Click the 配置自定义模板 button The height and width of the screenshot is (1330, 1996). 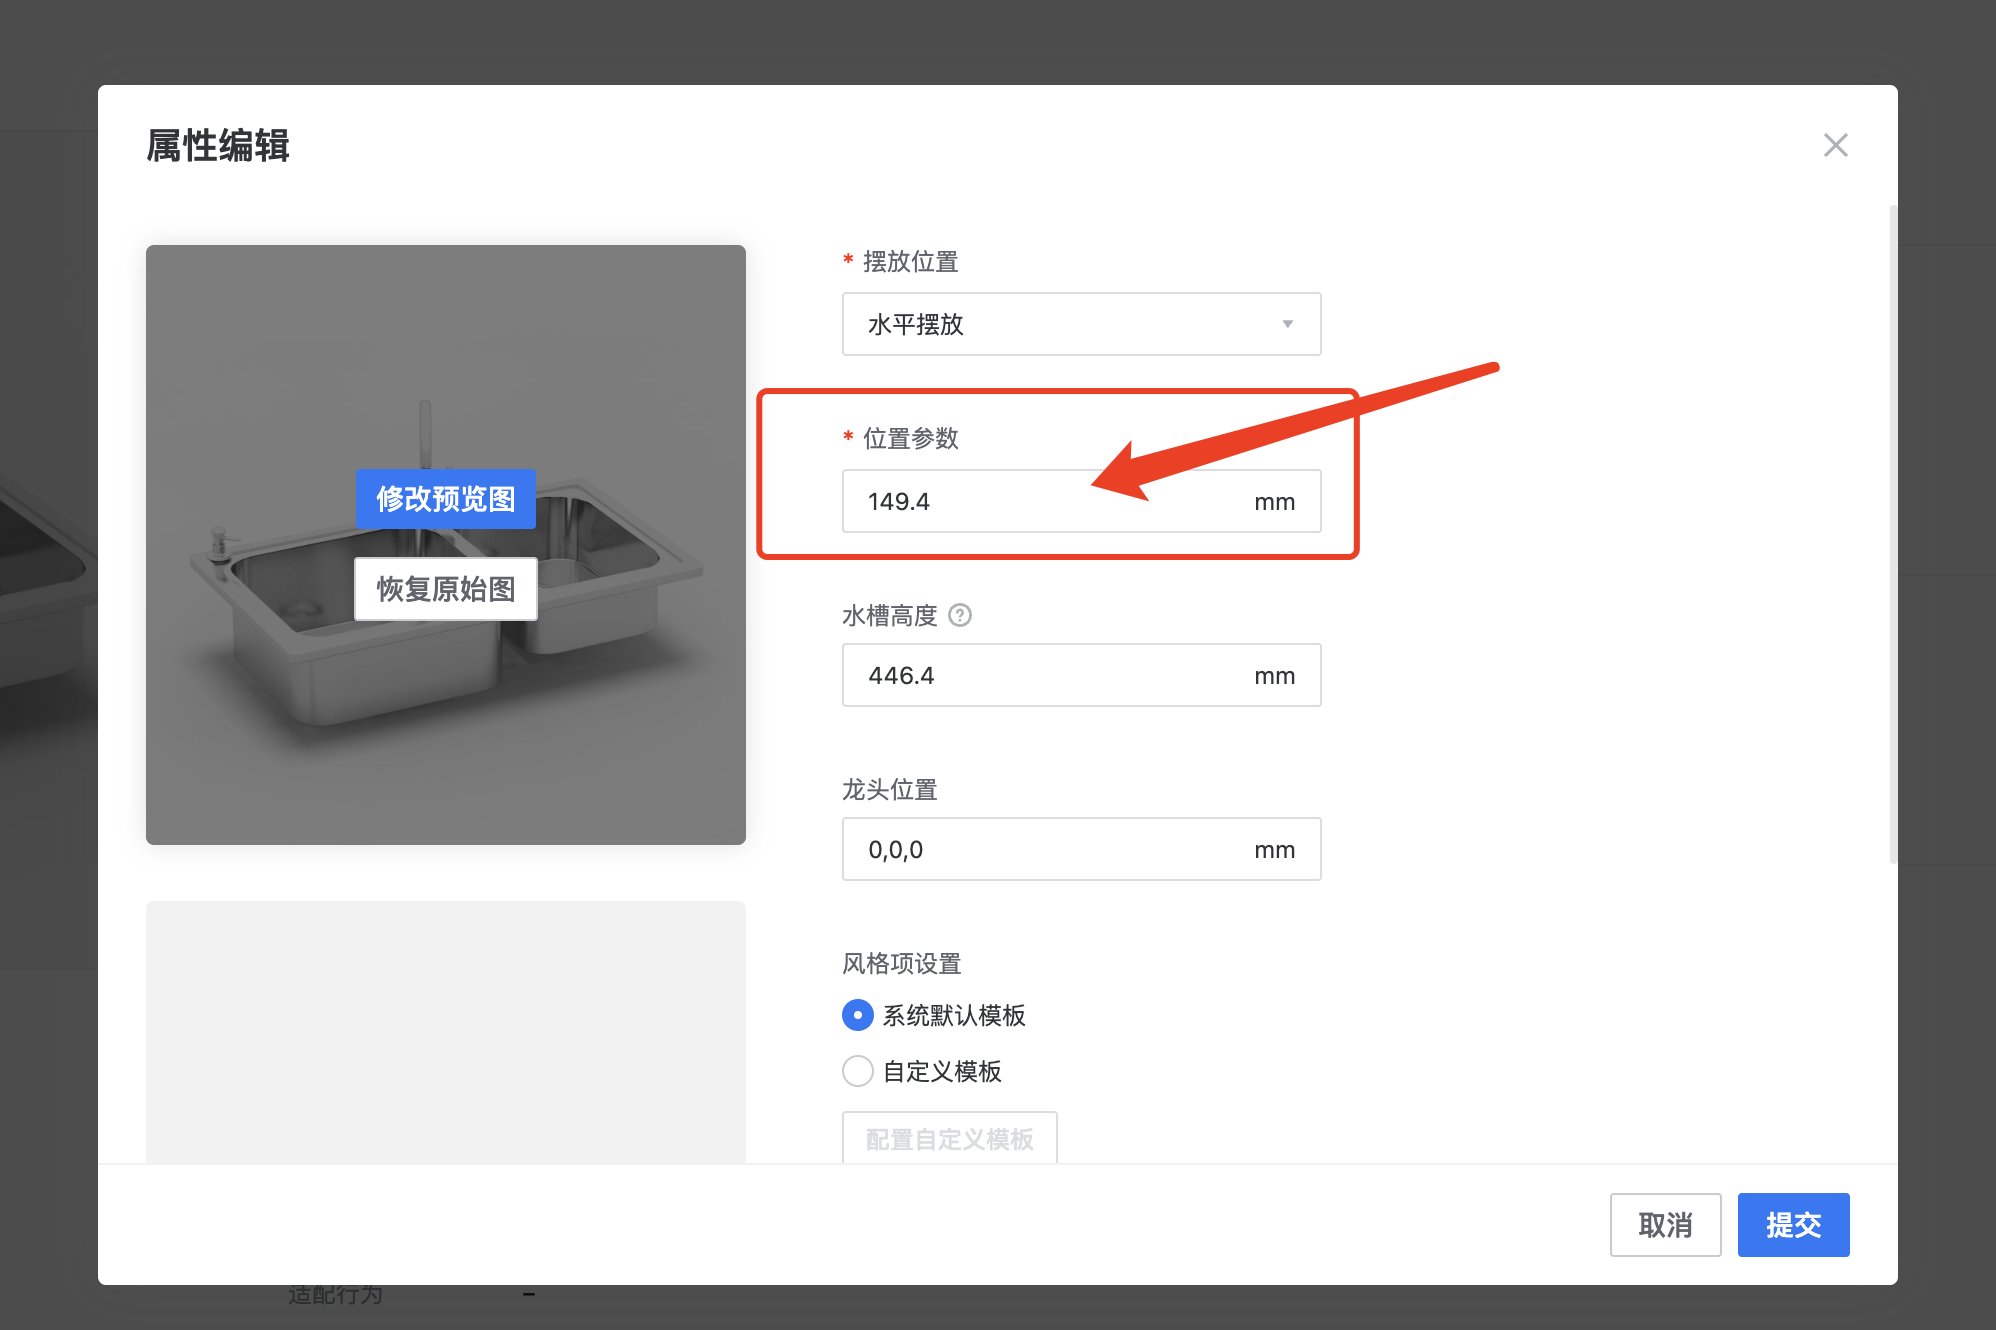click(949, 1139)
